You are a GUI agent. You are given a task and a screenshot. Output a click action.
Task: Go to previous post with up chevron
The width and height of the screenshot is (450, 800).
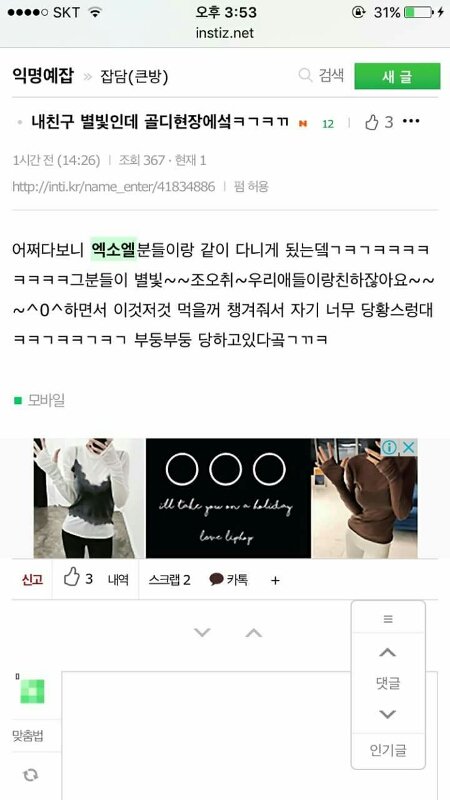coord(254,633)
